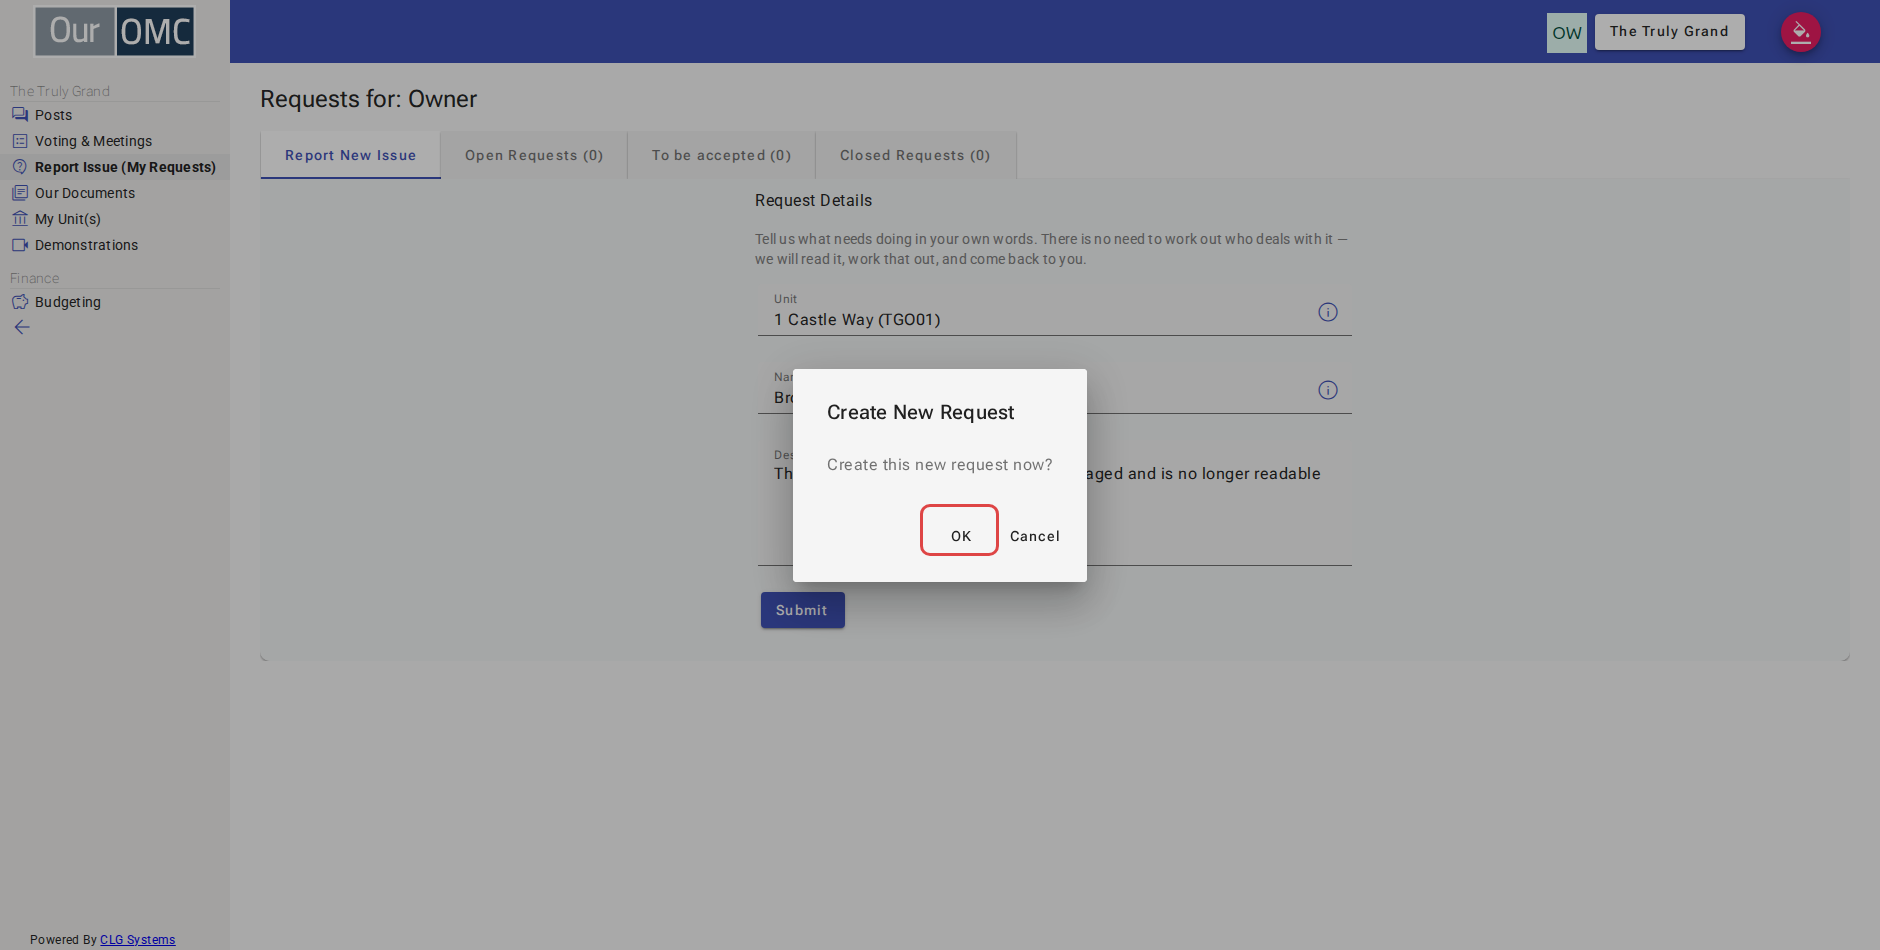
Task: Click The Truly Grand sidebar section label
Action: point(60,91)
